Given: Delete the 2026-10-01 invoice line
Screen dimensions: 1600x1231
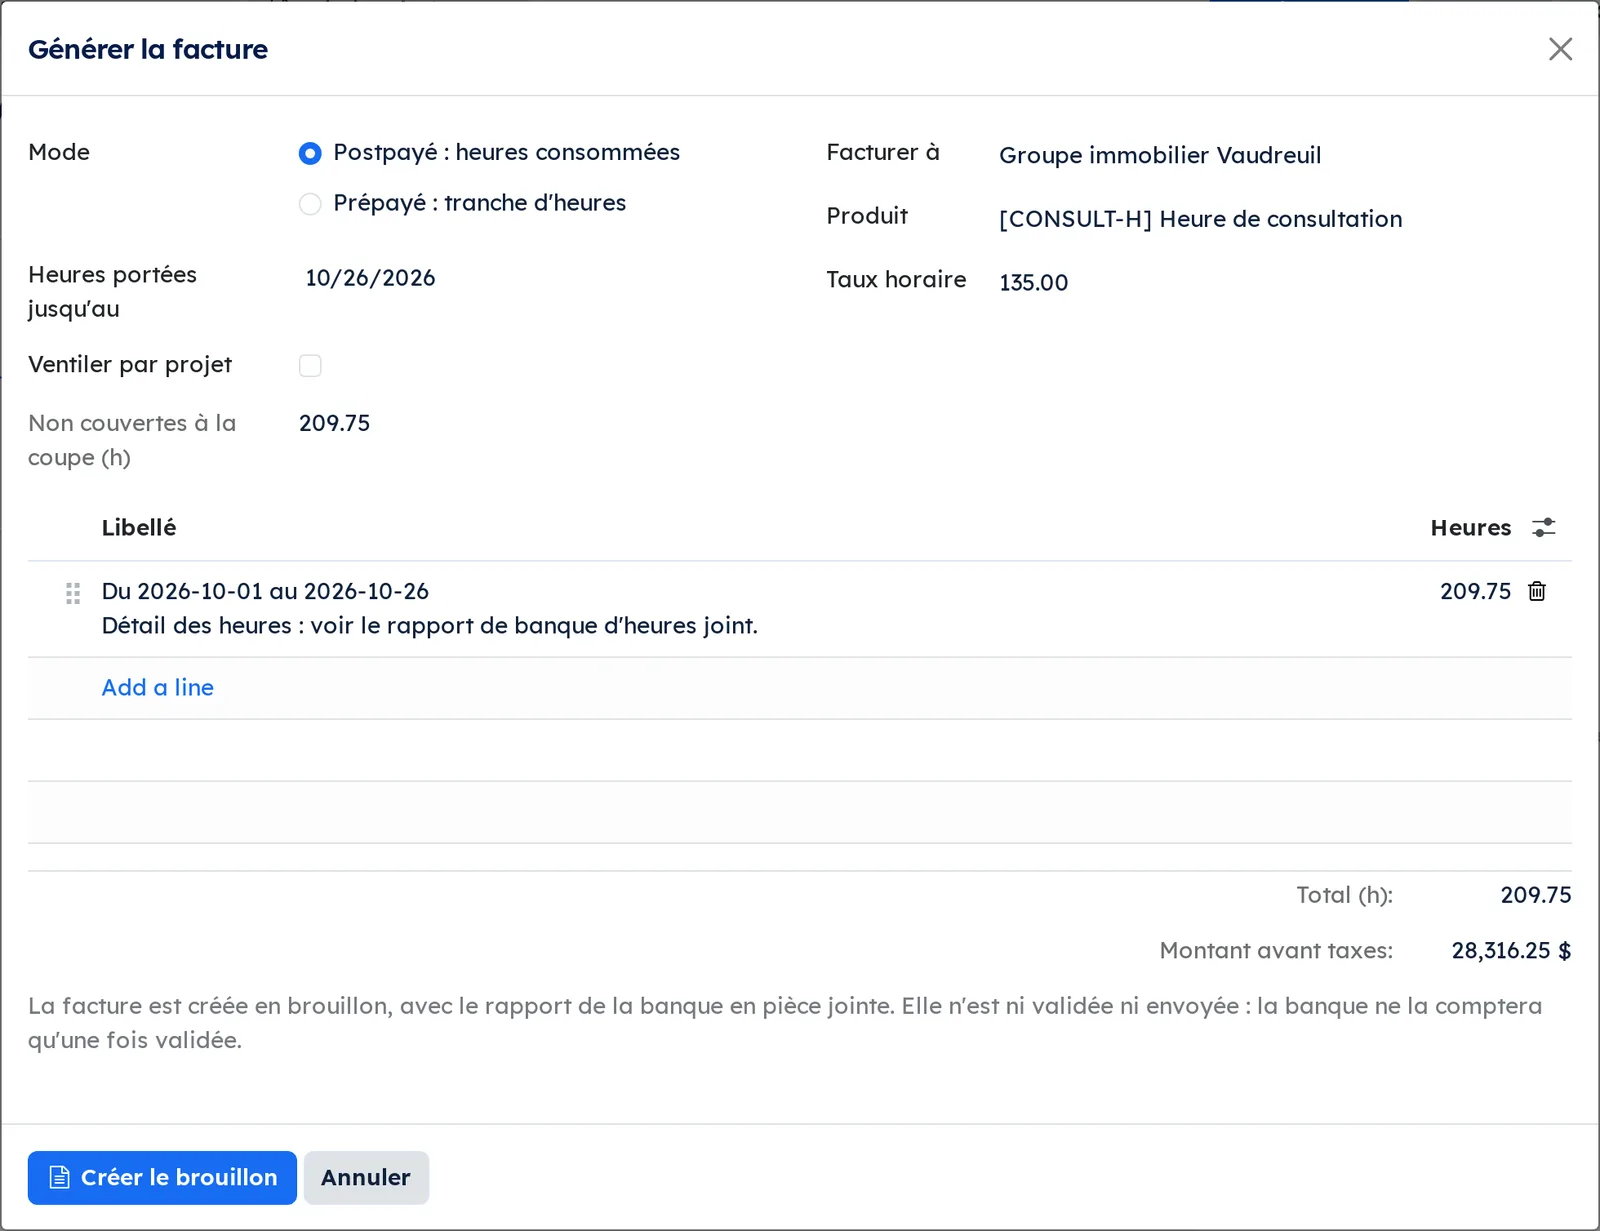Looking at the screenshot, I should [1537, 591].
